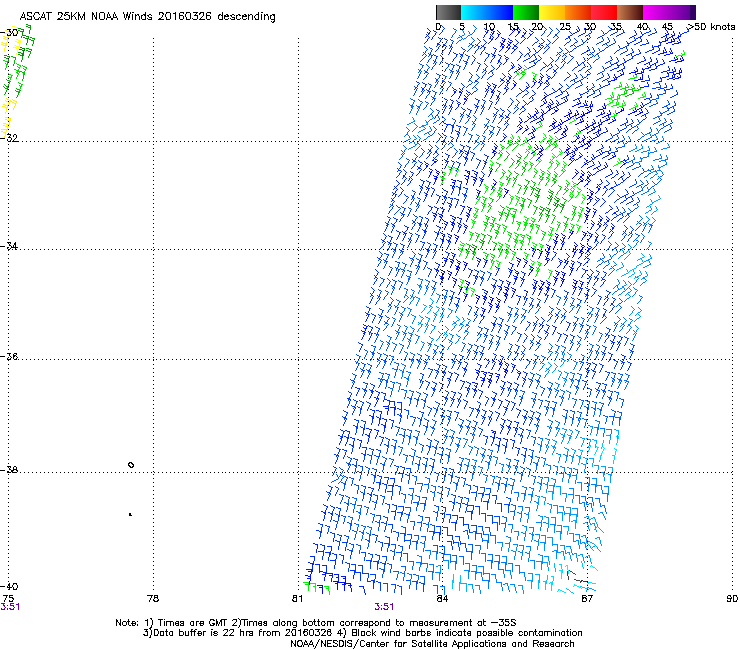Viewport: 740px width, 650px height.
Task: Click the NOAA/NESDIS credit line
Action: coord(432,643)
